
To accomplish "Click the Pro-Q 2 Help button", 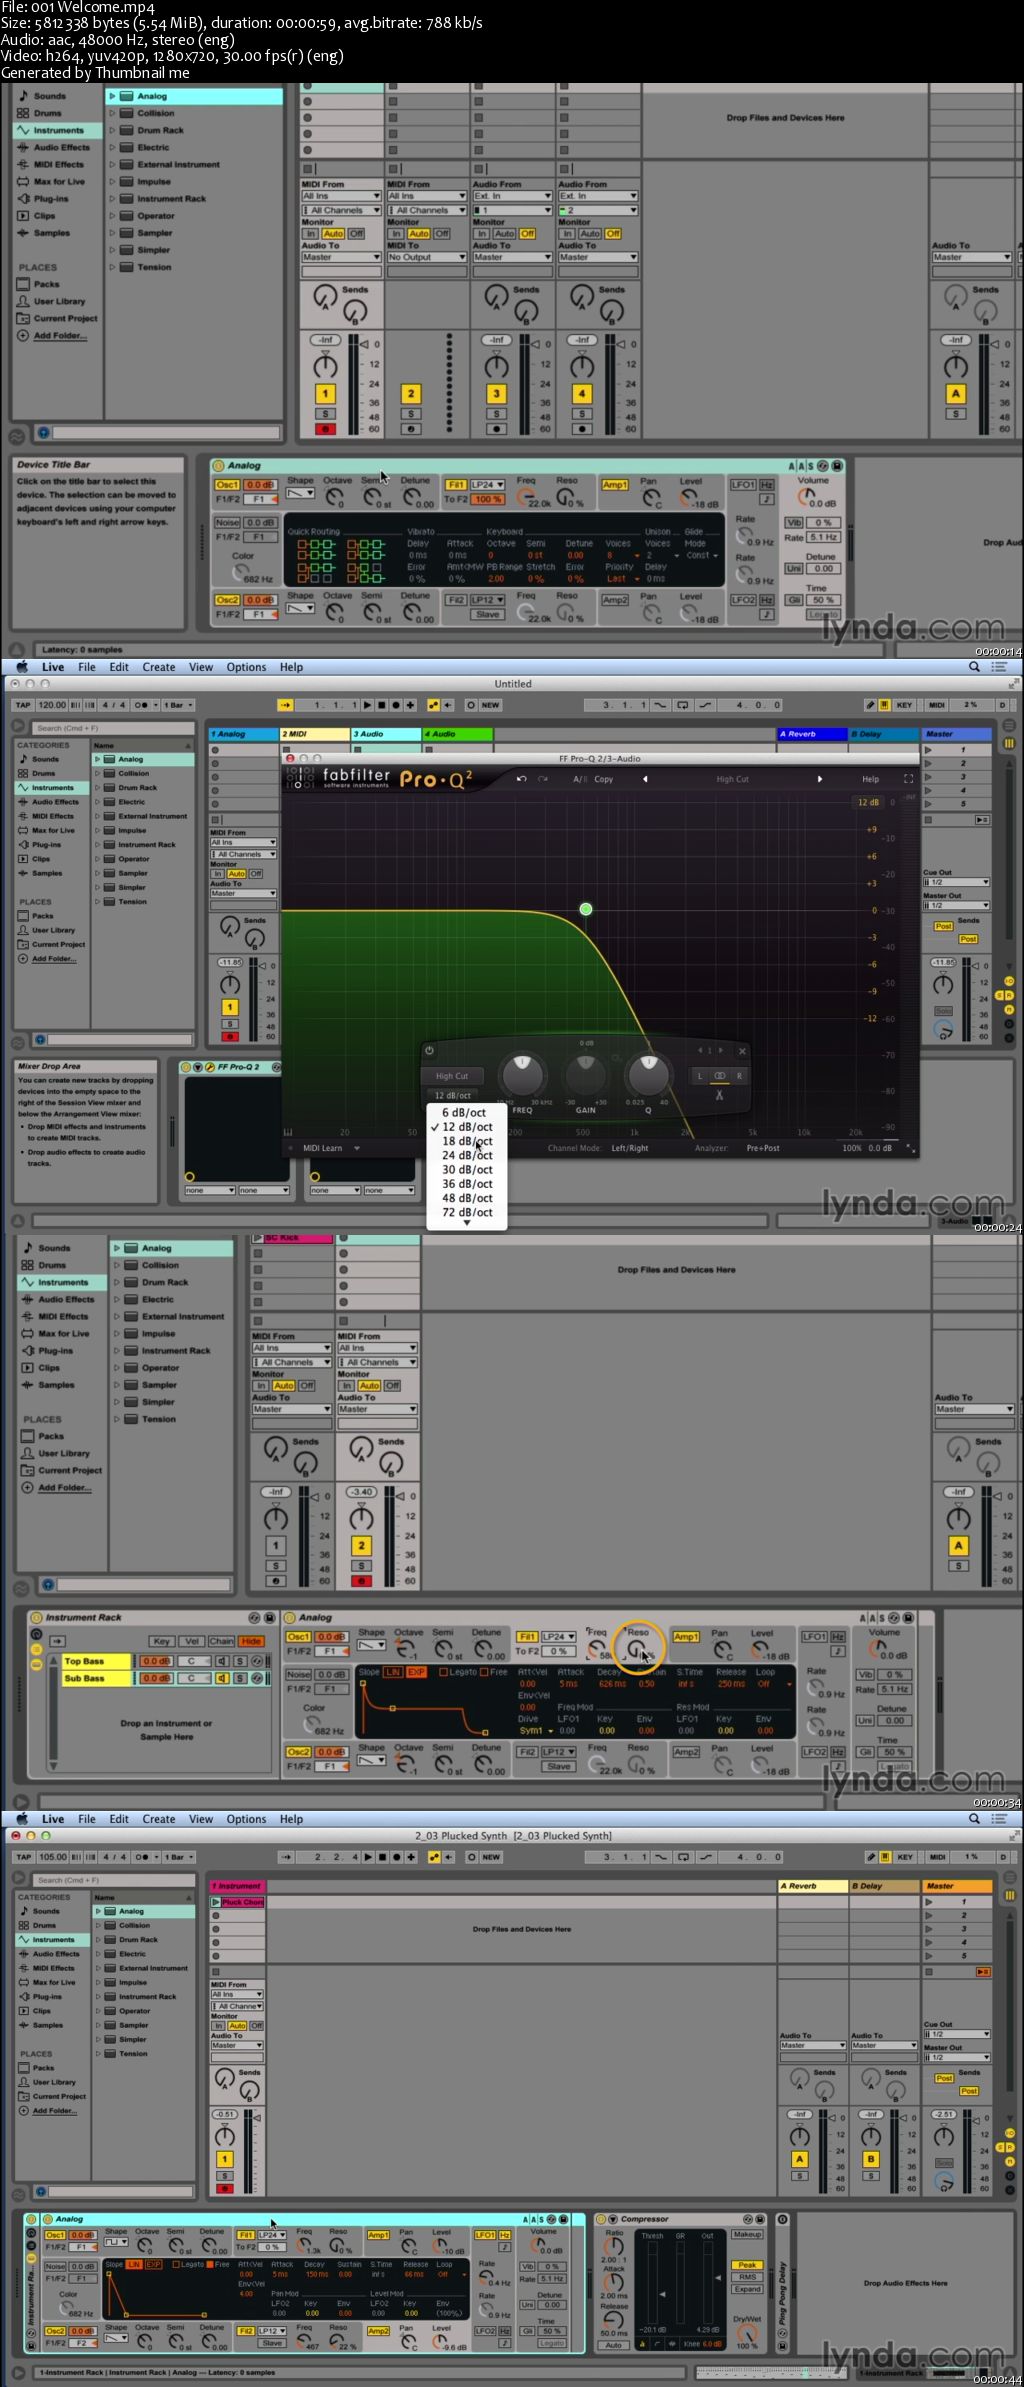I will coord(871,779).
